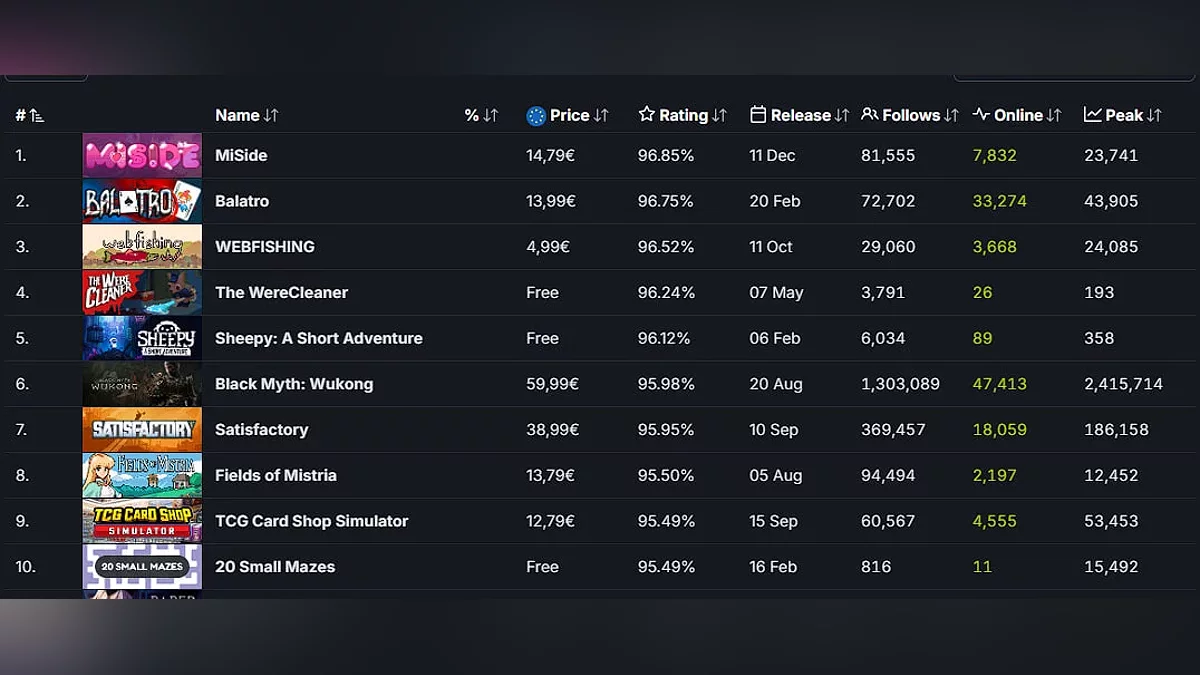Sort table by Name column arrows
This screenshot has height=675, width=1200.
pos(271,115)
